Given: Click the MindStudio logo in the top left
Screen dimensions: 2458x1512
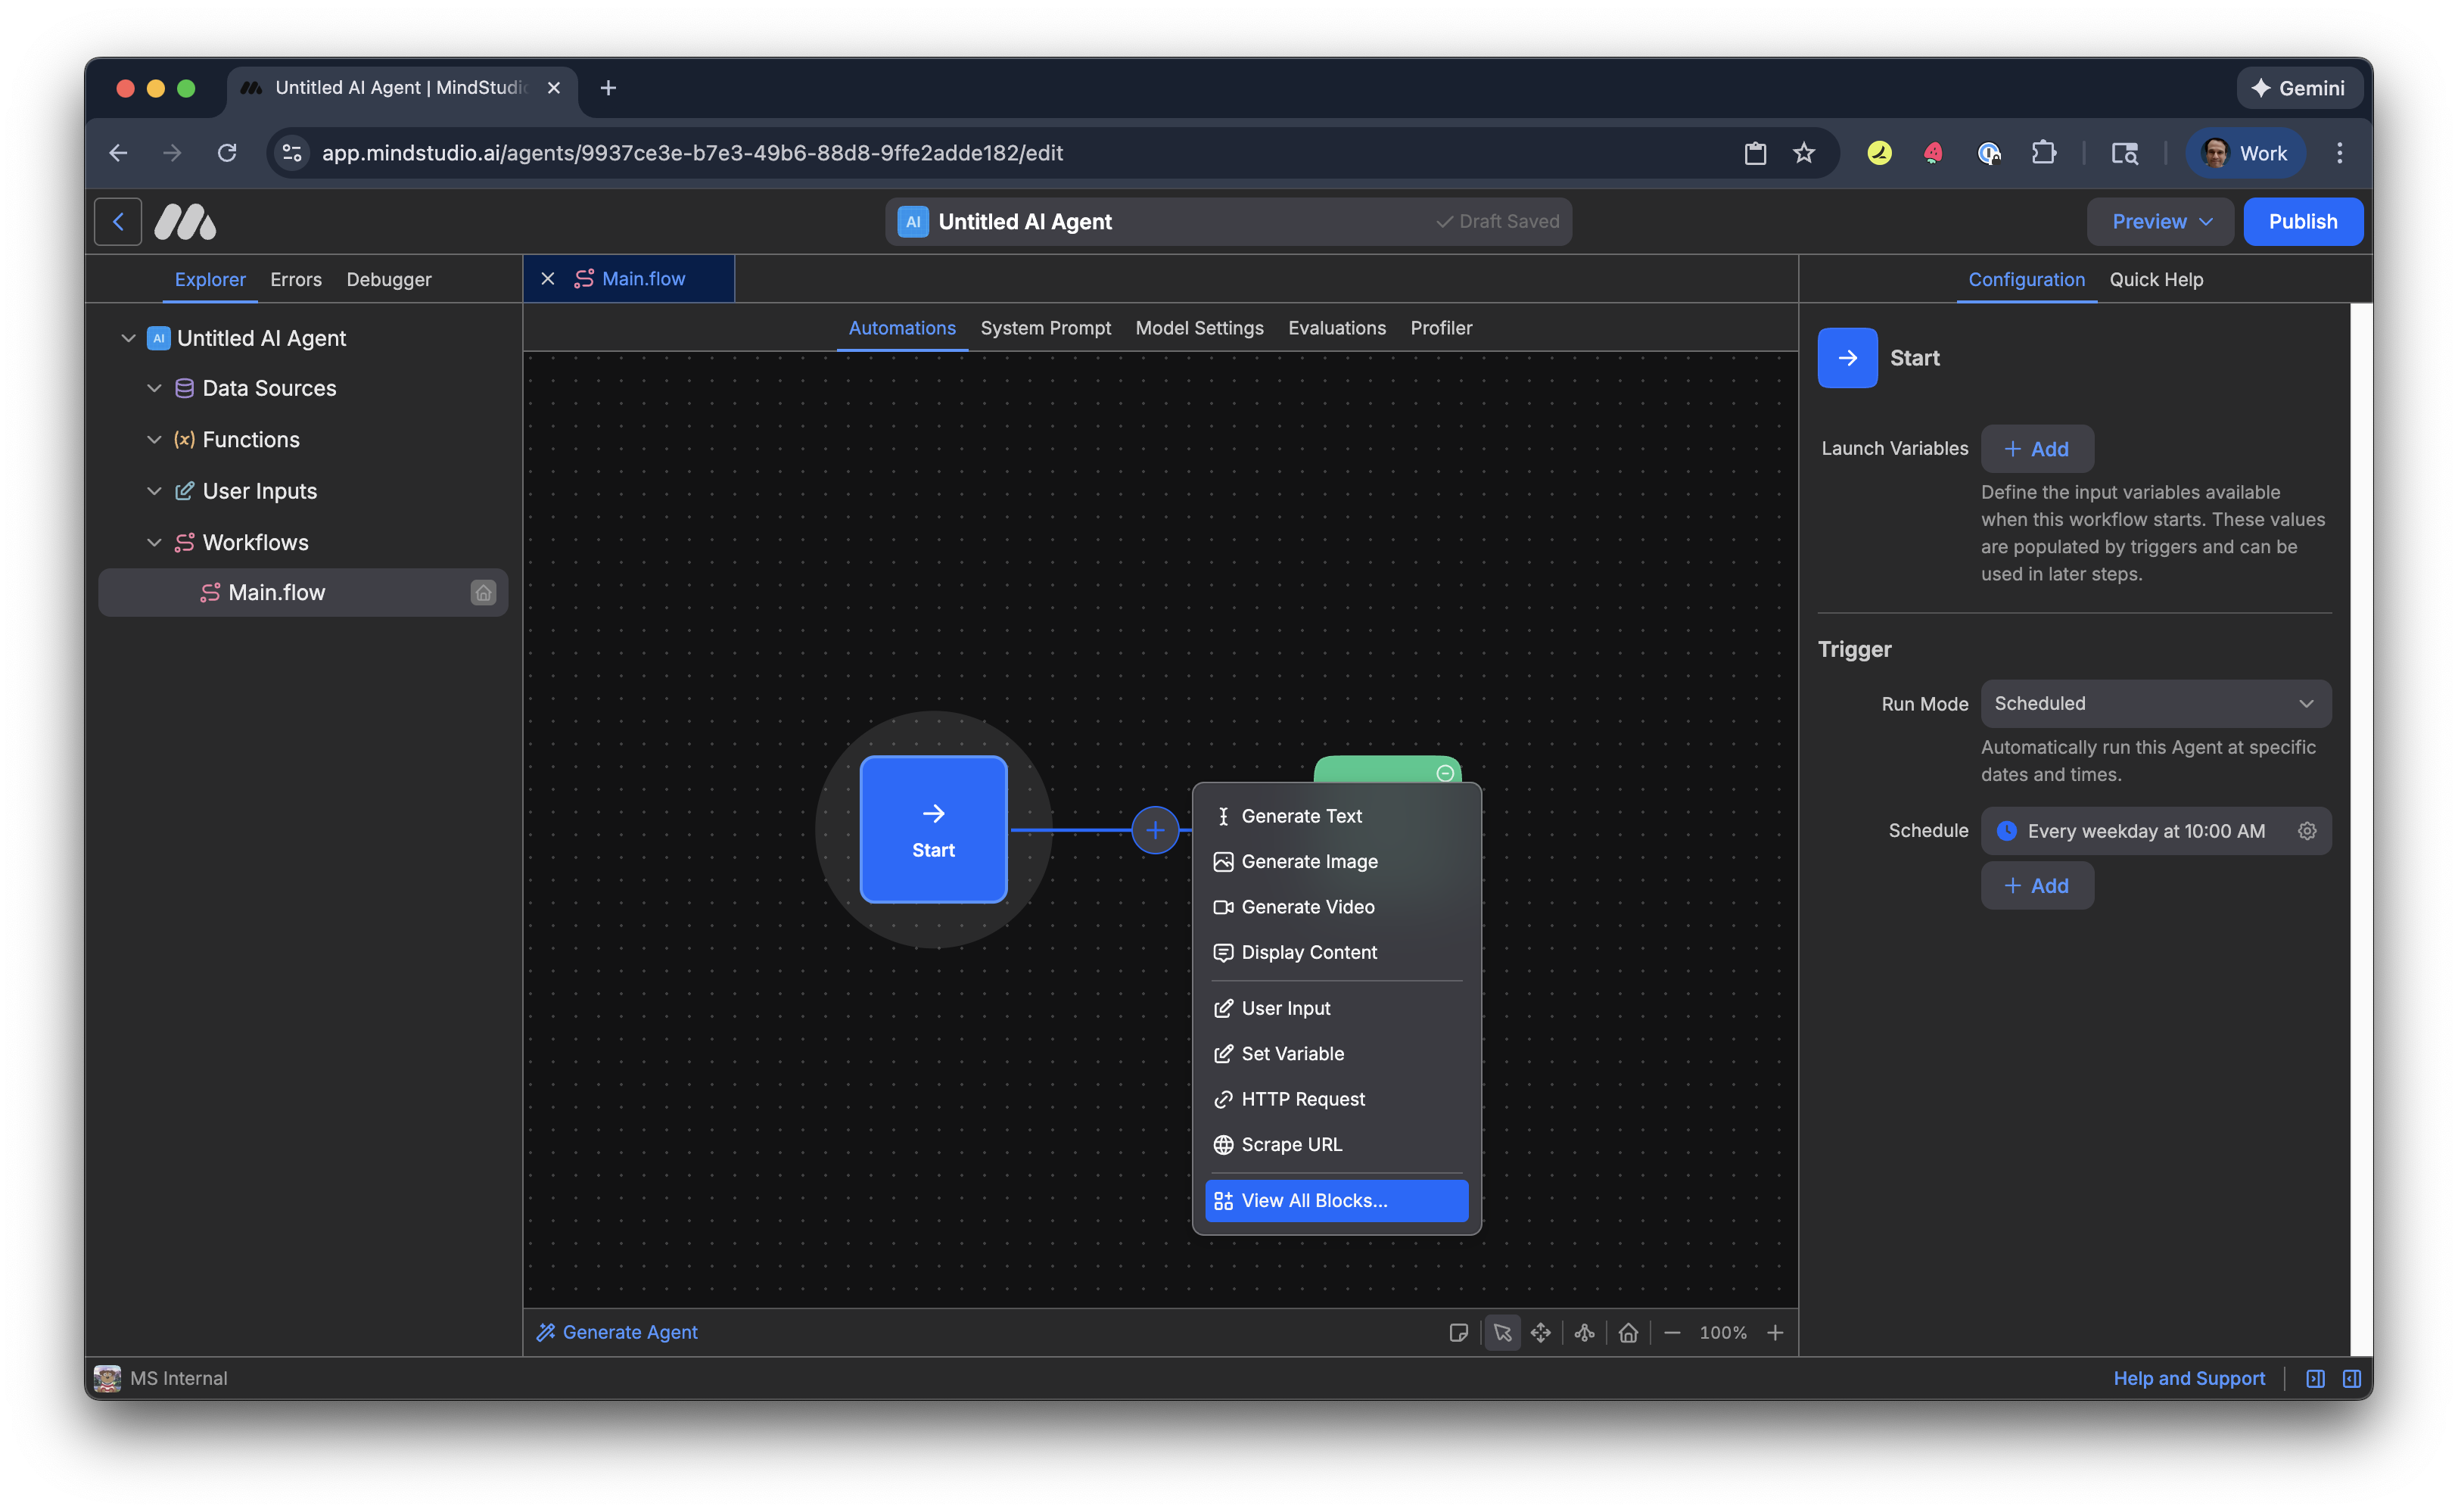Looking at the screenshot, I should 185,221.
